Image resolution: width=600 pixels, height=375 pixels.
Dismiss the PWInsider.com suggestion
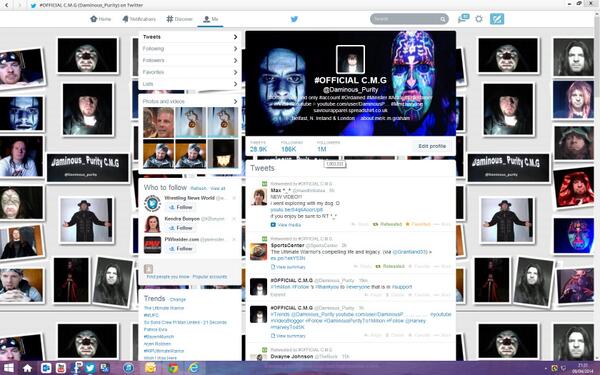click(234, 239)
